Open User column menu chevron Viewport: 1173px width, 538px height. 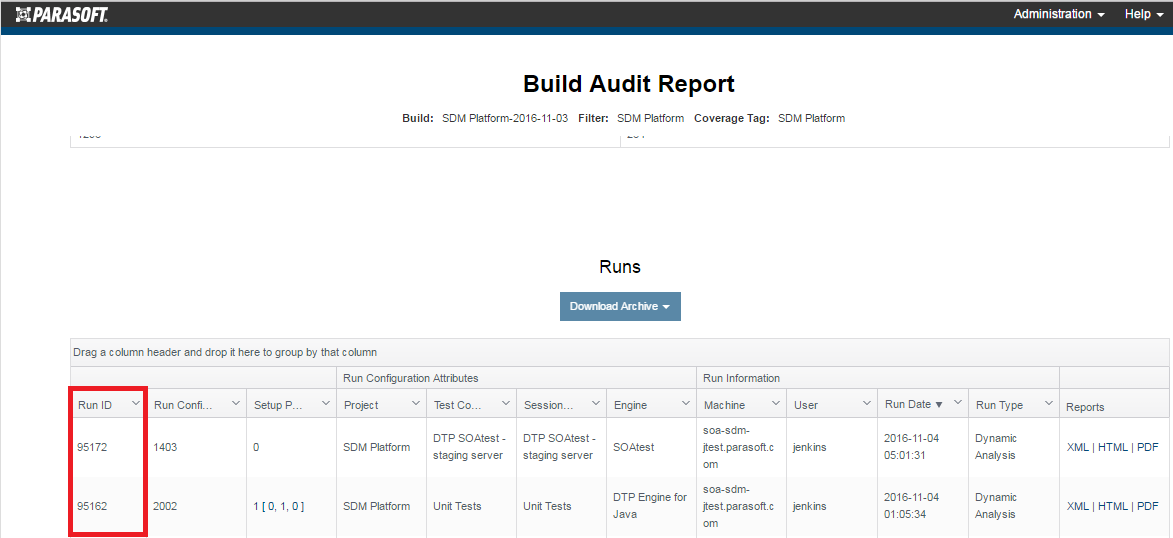(x=866, y=403)
